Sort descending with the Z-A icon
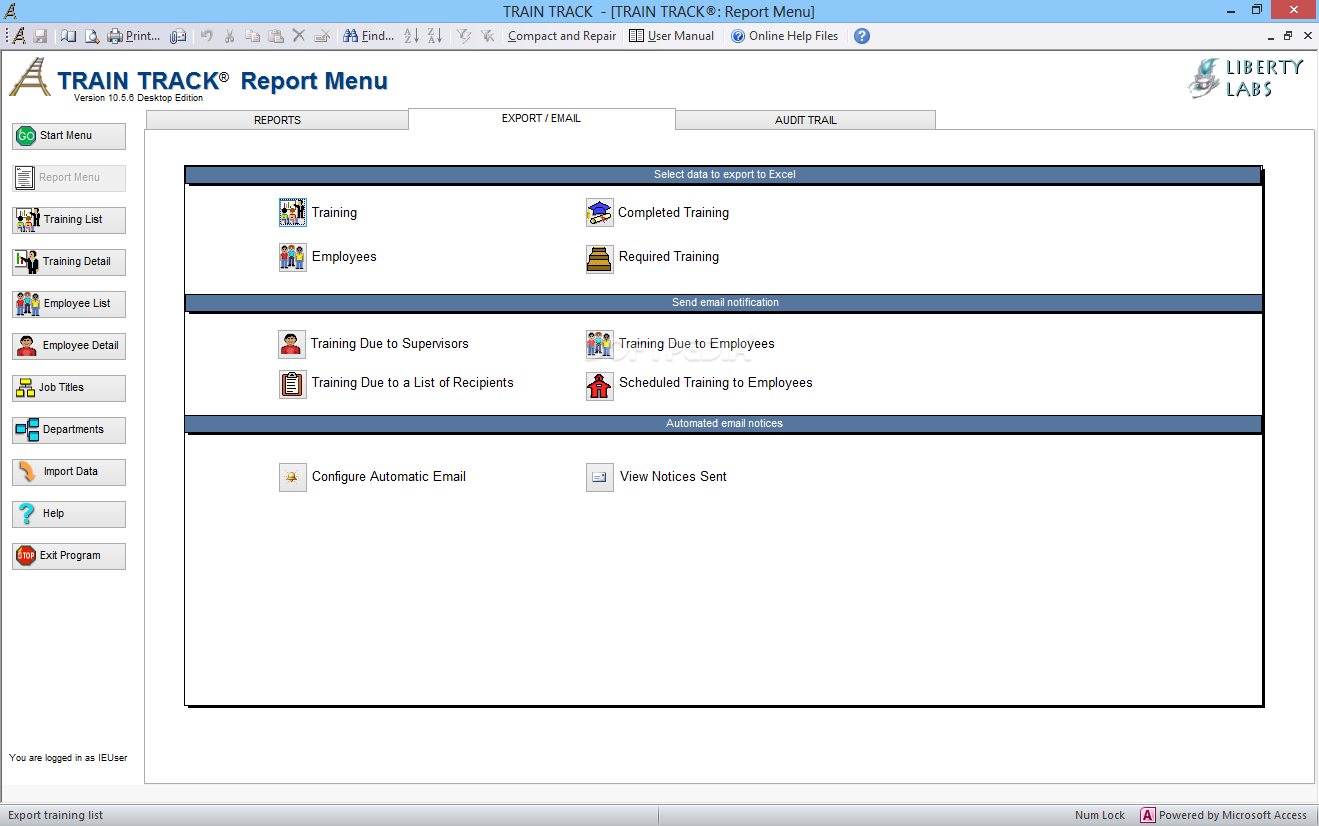The image size is (1319, 826). [435, 36]
